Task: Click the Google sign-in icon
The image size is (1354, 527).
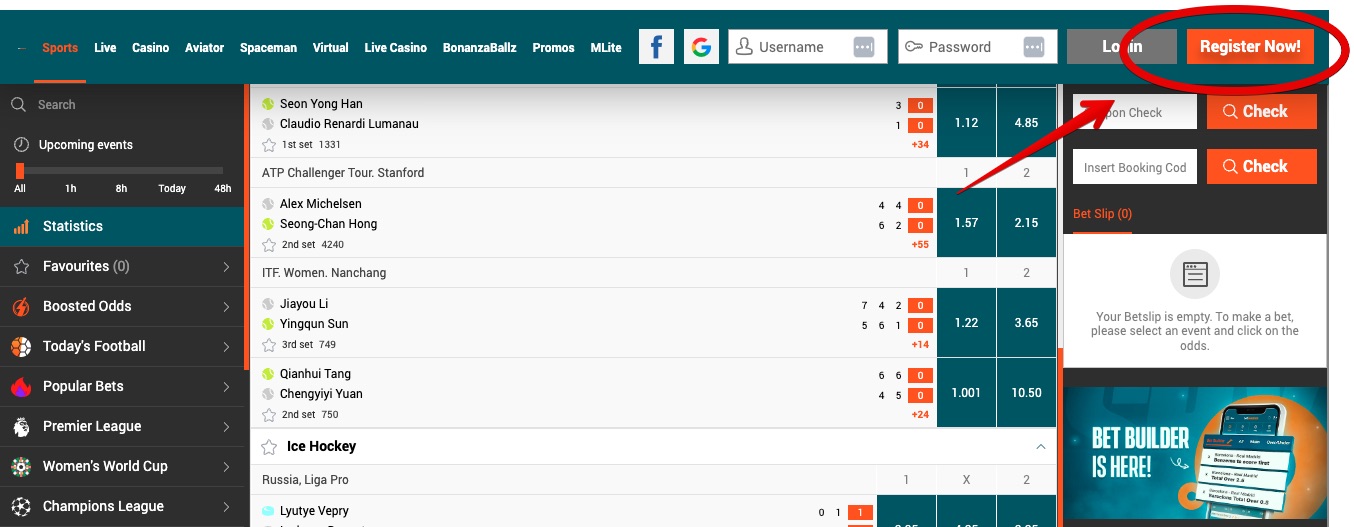Action: tap(701, 47)
